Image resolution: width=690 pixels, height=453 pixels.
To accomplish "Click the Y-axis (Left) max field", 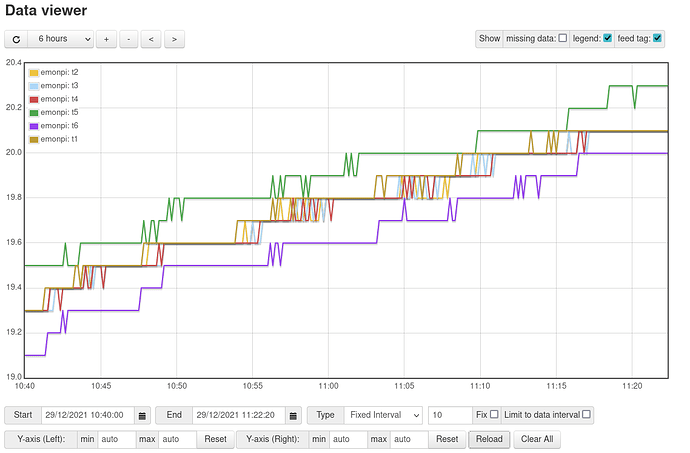I will [x=177, y=439].
